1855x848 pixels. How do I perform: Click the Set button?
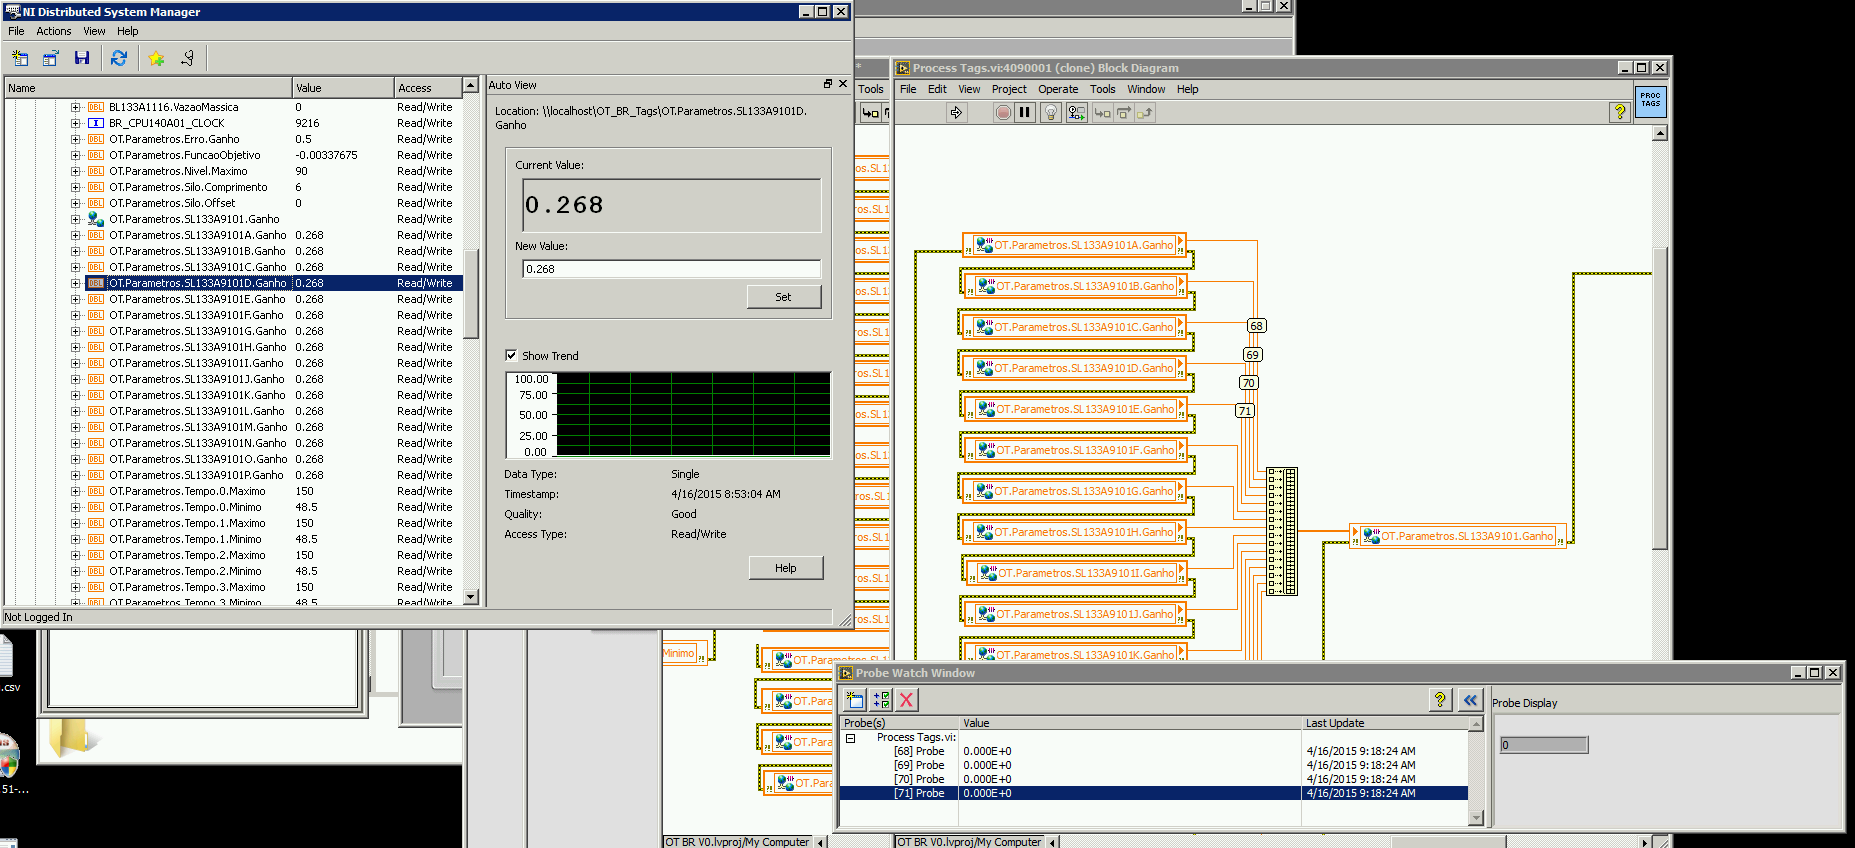coord(784,297)
